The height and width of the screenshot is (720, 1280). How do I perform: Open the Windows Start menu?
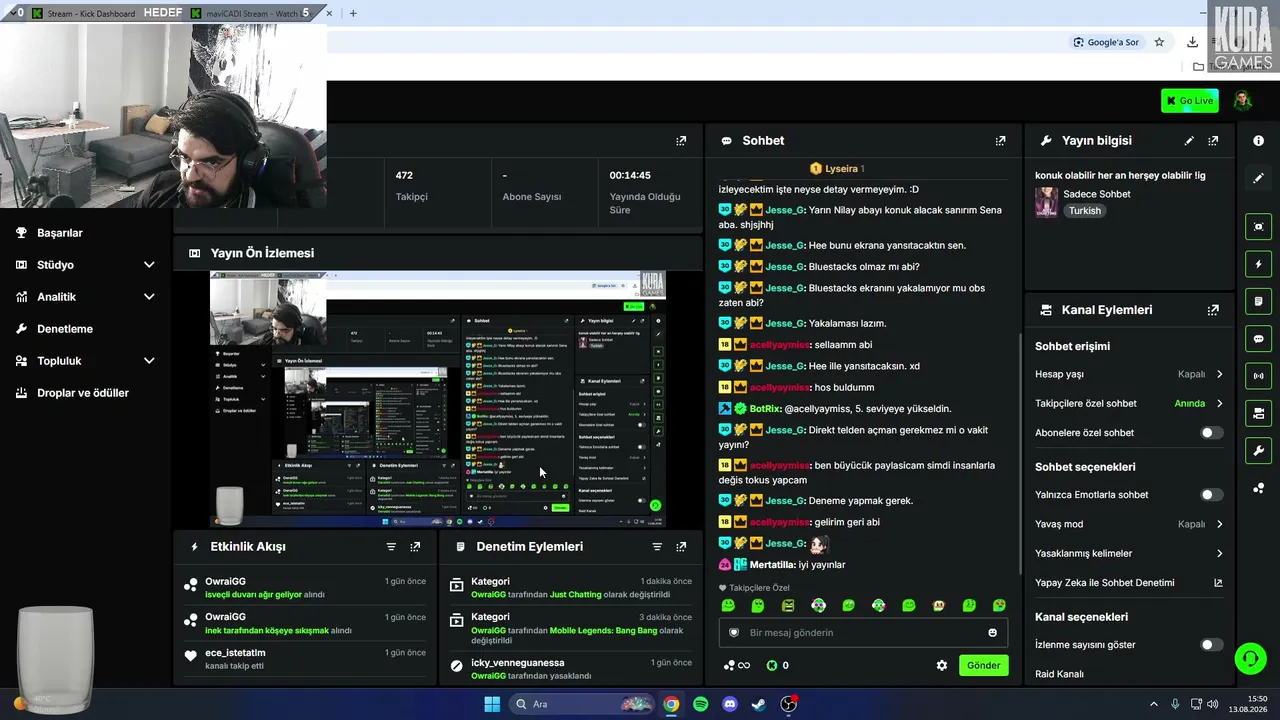492,704
